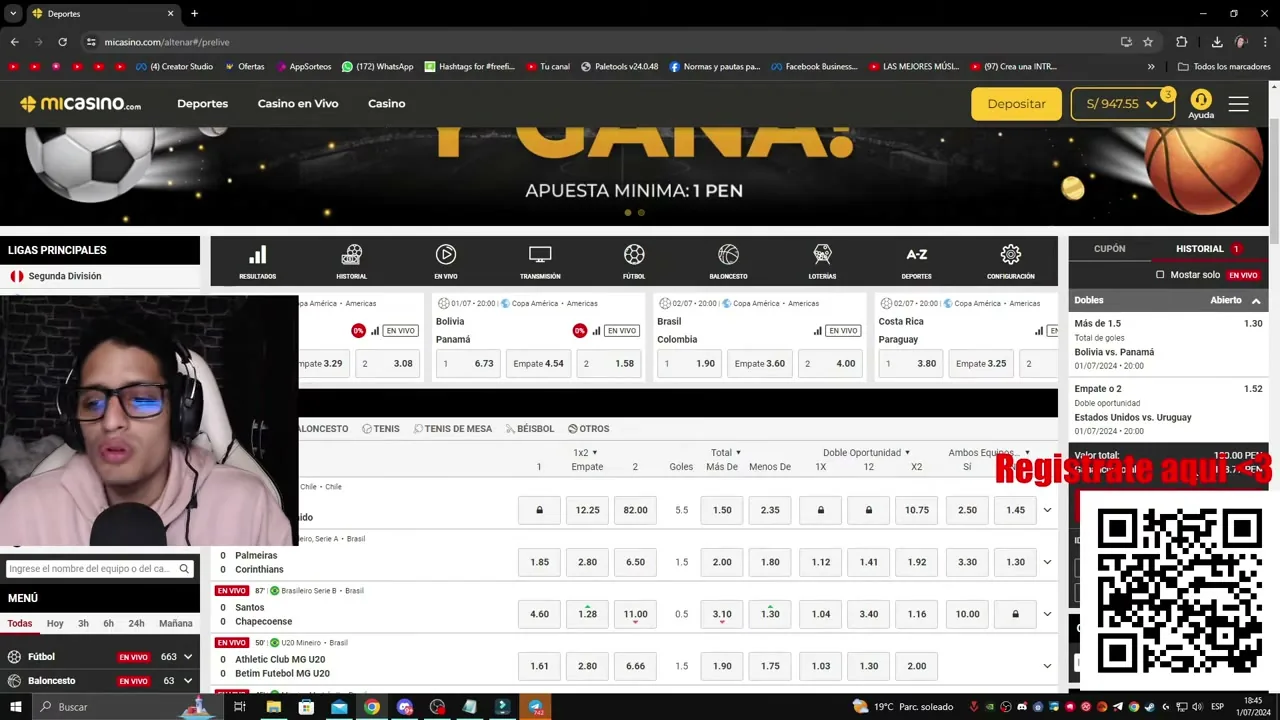Open the Transmisión monitor icon
Viewport: 1280px width, 720px height.
[x=540, y=262]
